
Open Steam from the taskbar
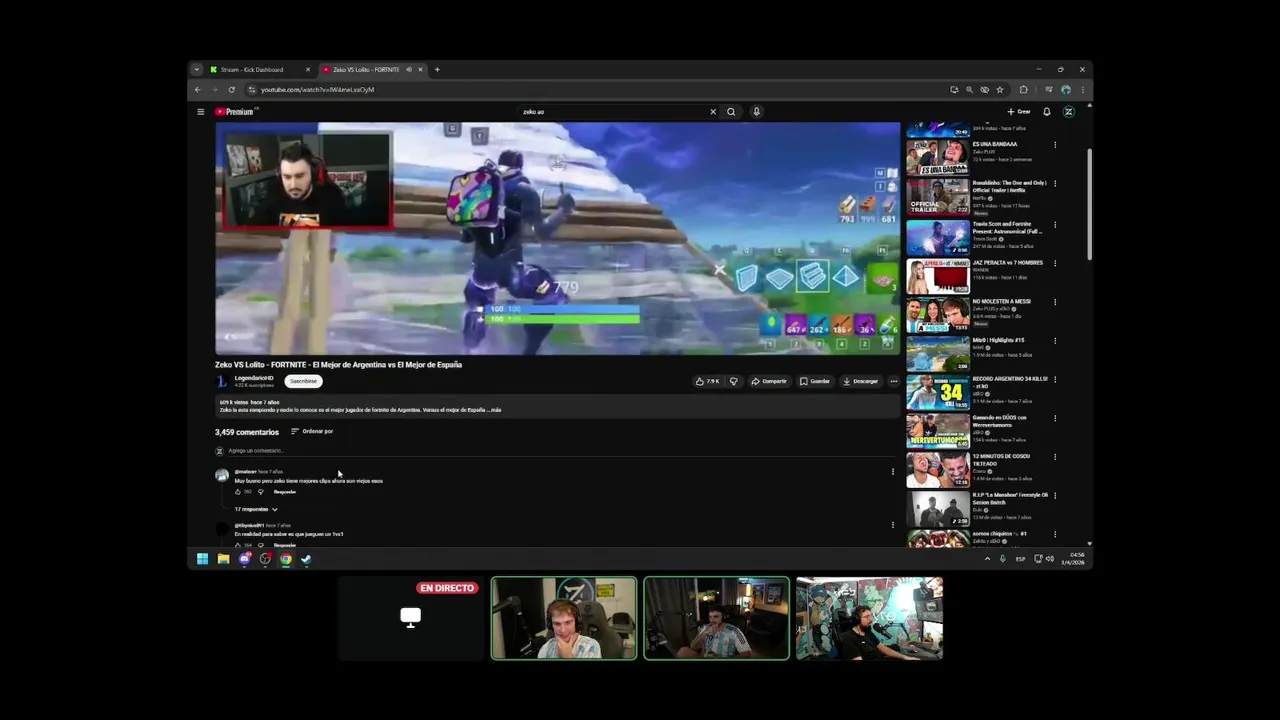tap(306, 559)
